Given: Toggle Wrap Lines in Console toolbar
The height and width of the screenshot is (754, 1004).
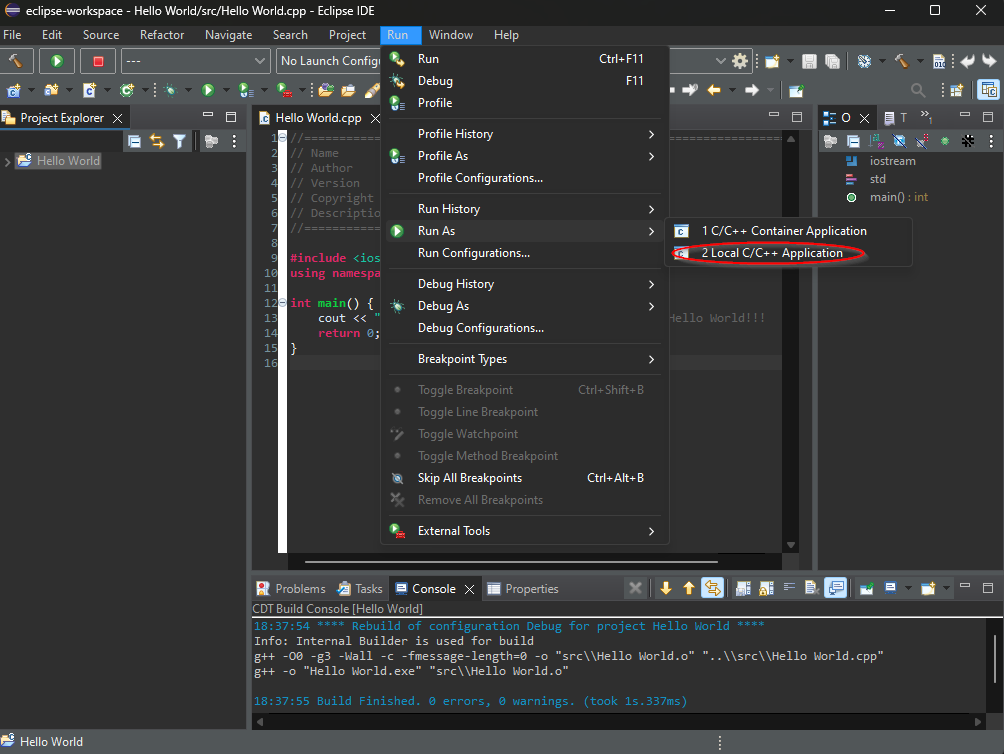Looking at the screenshot, I should [x=789, y=588].
